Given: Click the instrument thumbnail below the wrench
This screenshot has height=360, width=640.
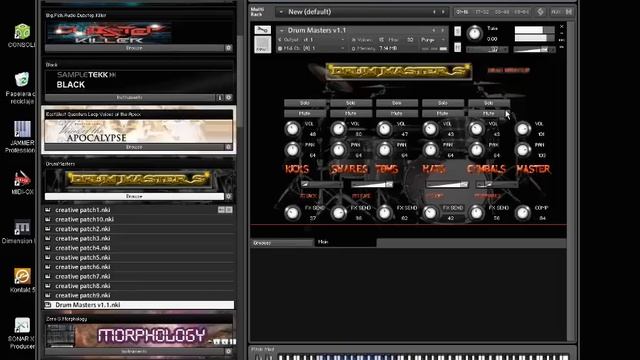Looking at the screenshot, I should (x=262, y=44).
